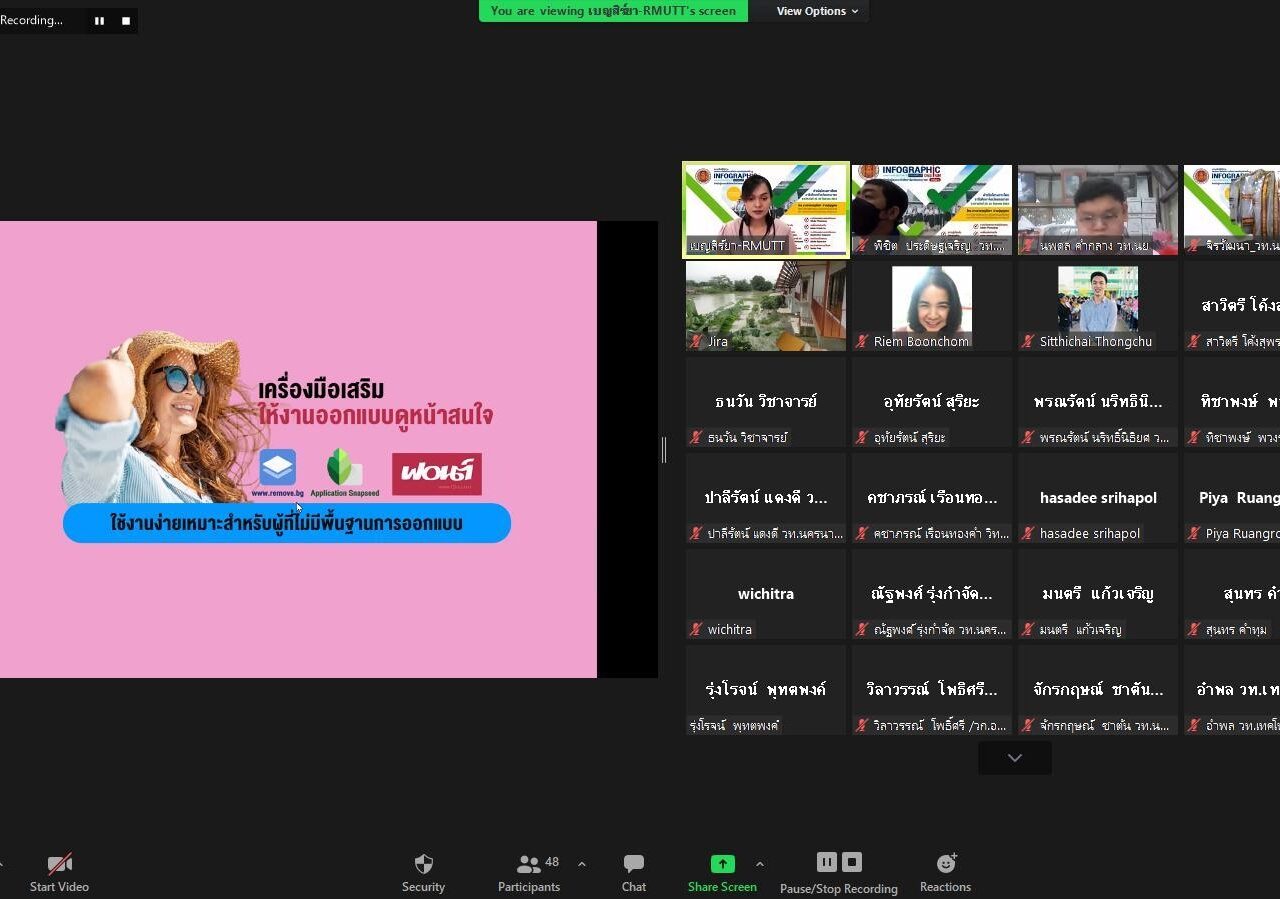
Task: Select the Jira video tile
Action: click(766, 306)
